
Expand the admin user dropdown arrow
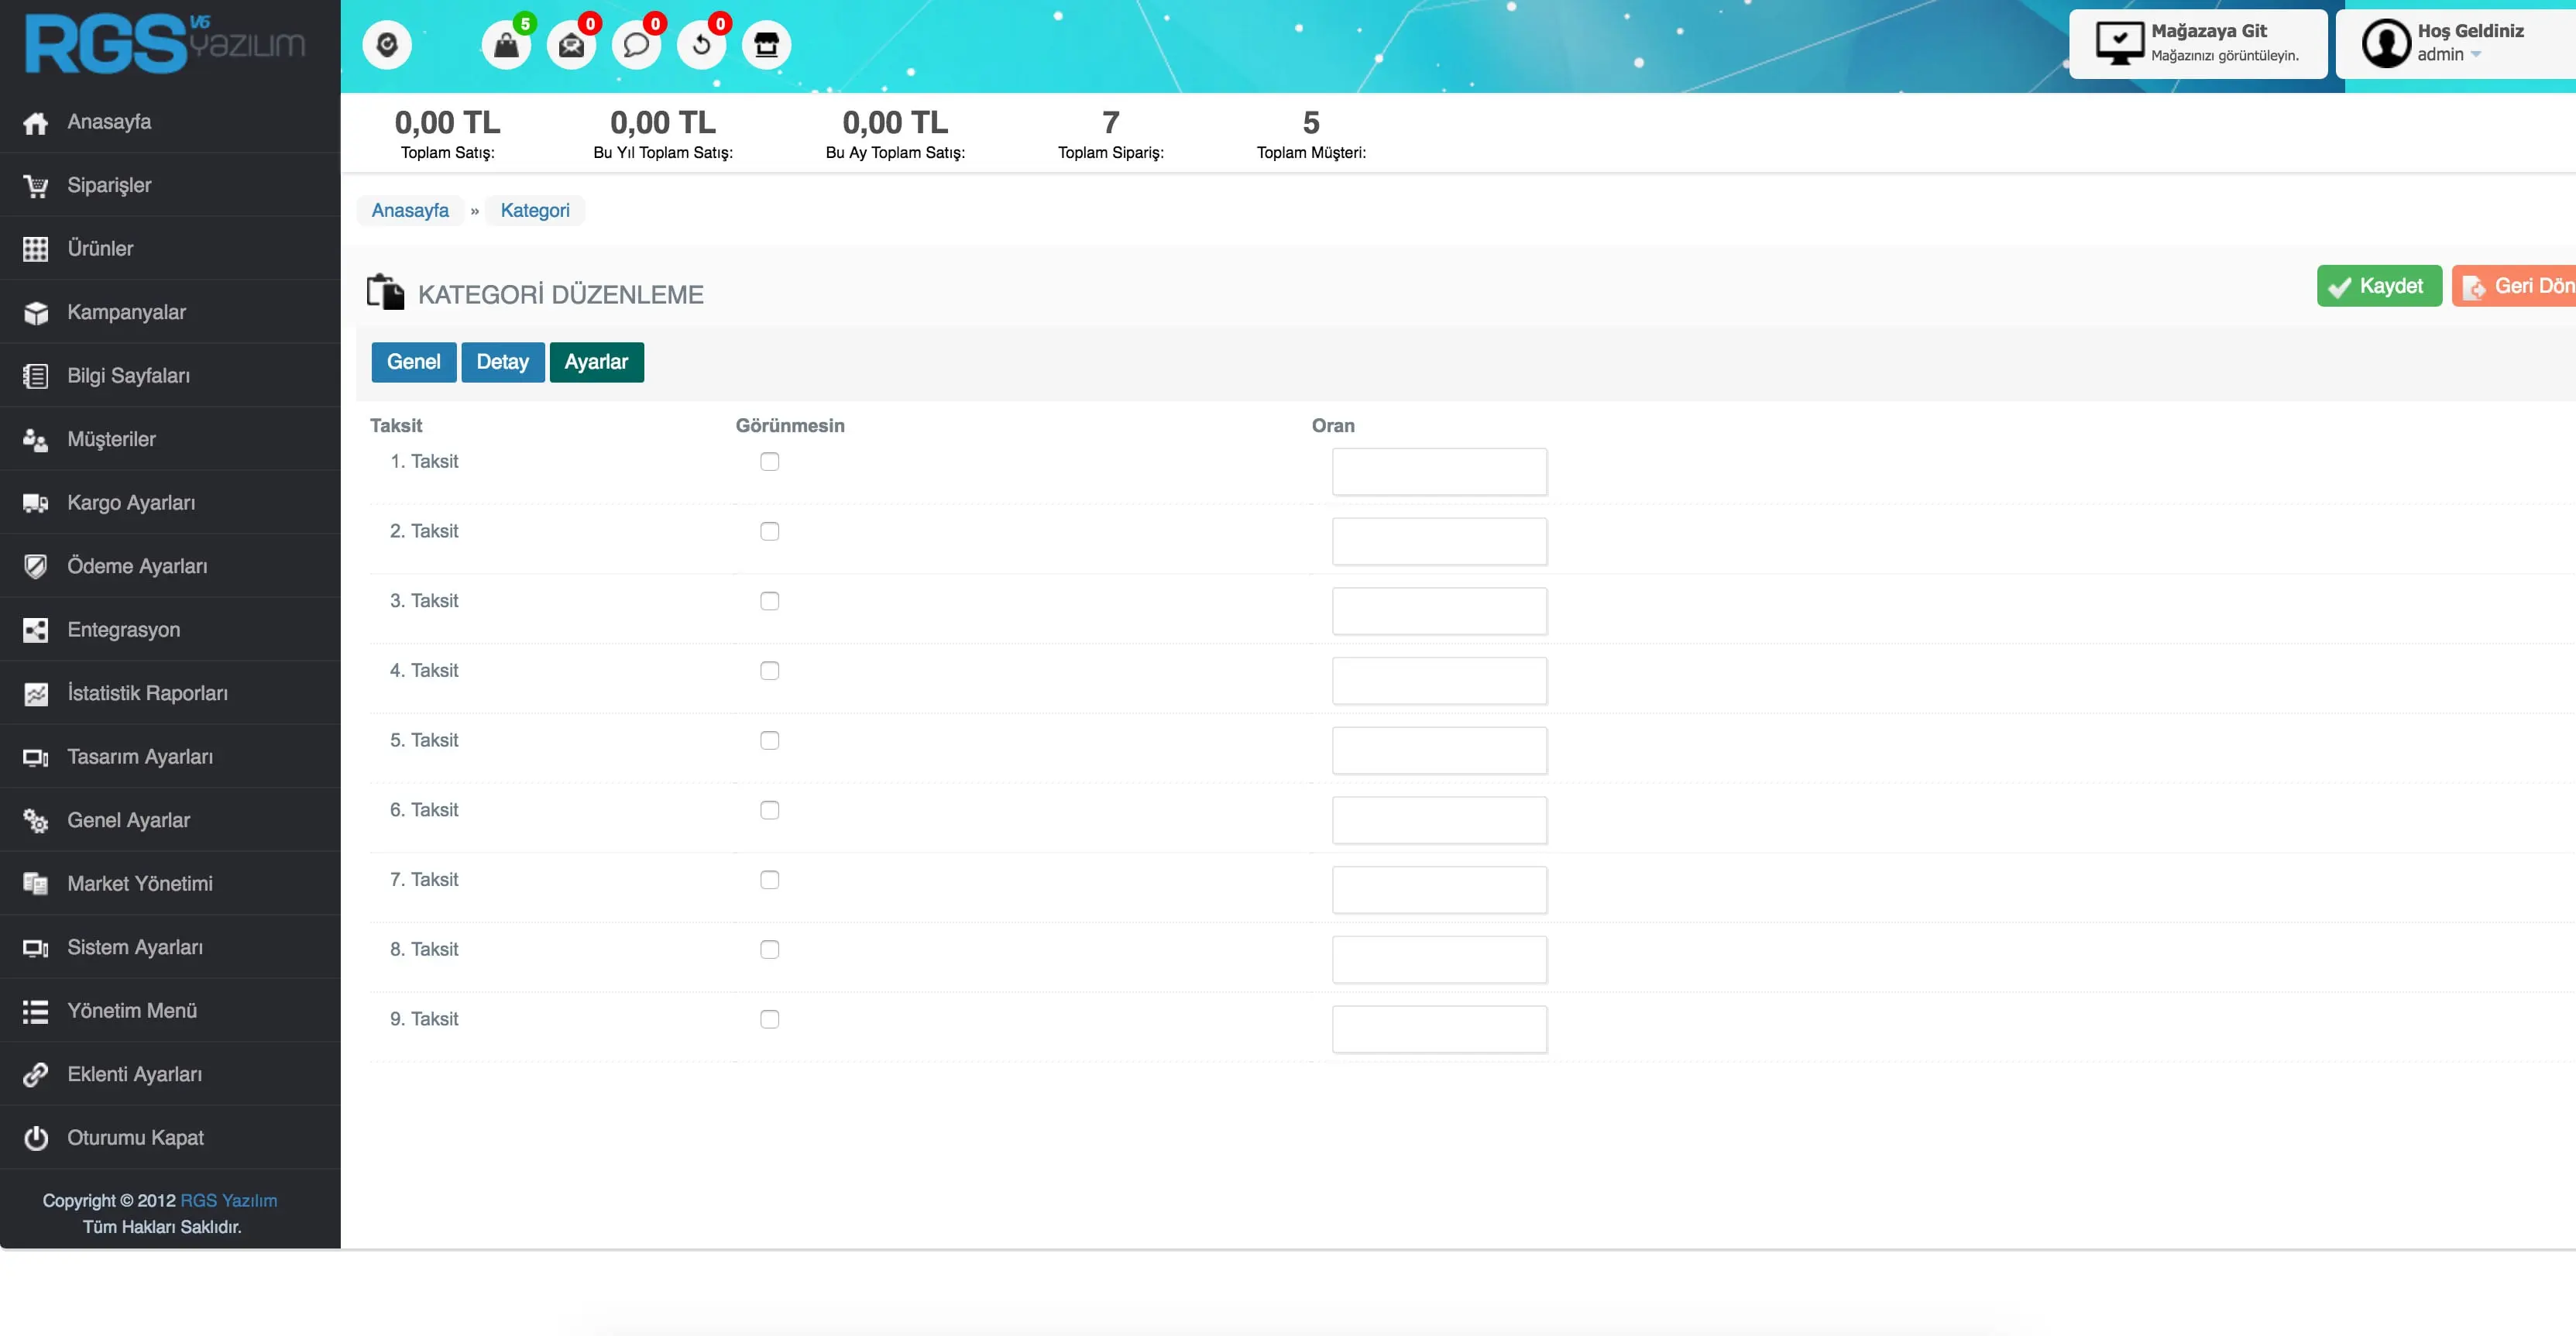pyautogui.click(x=2476, y=55)
